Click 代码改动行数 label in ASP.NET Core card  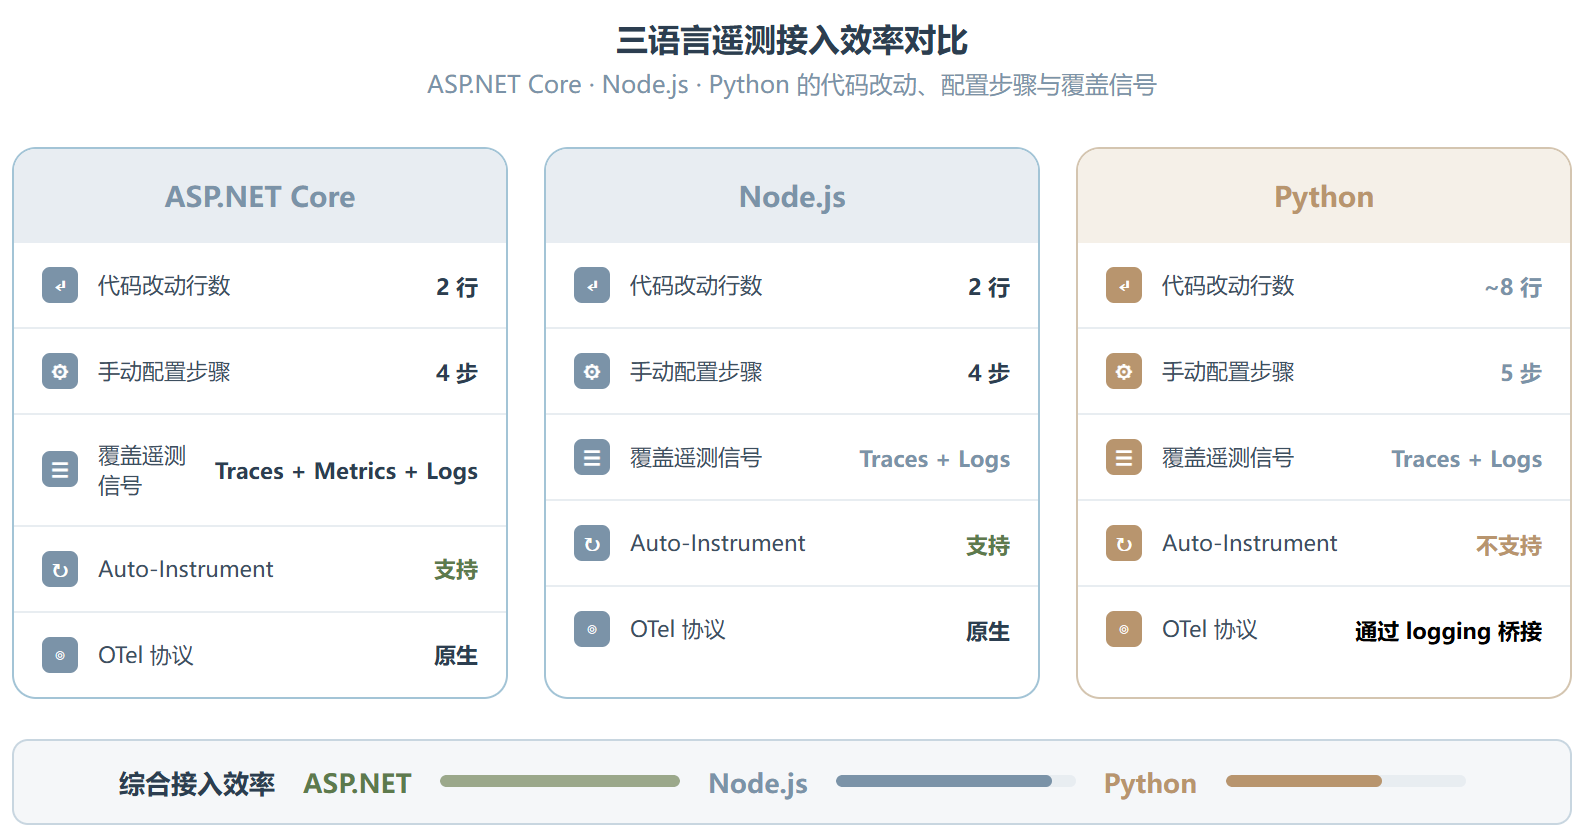164,286
